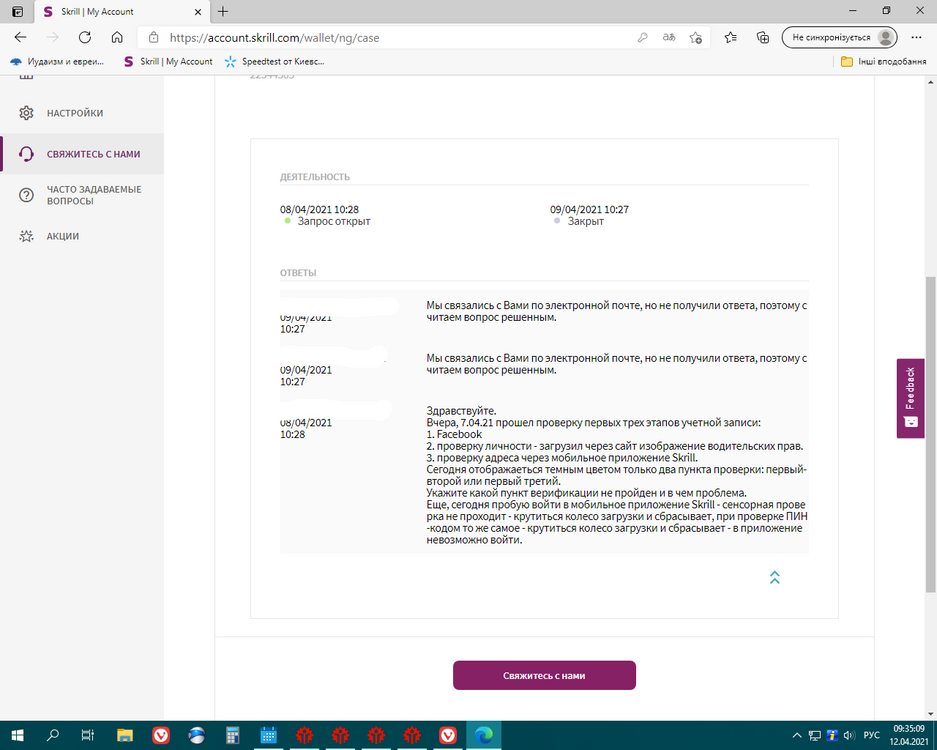Open the Settings (НАСТРОЙКИ) gear icon
This screenshot has height=750, width=937.
(x=26, y=113)
